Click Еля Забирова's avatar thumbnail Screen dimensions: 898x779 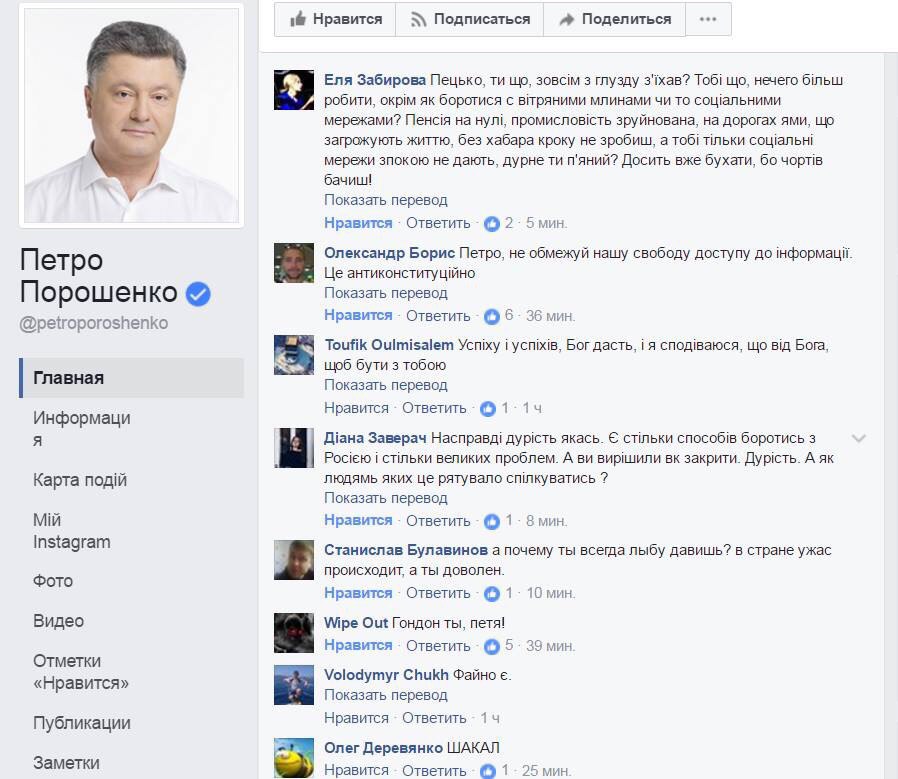[x=294, y=90]
